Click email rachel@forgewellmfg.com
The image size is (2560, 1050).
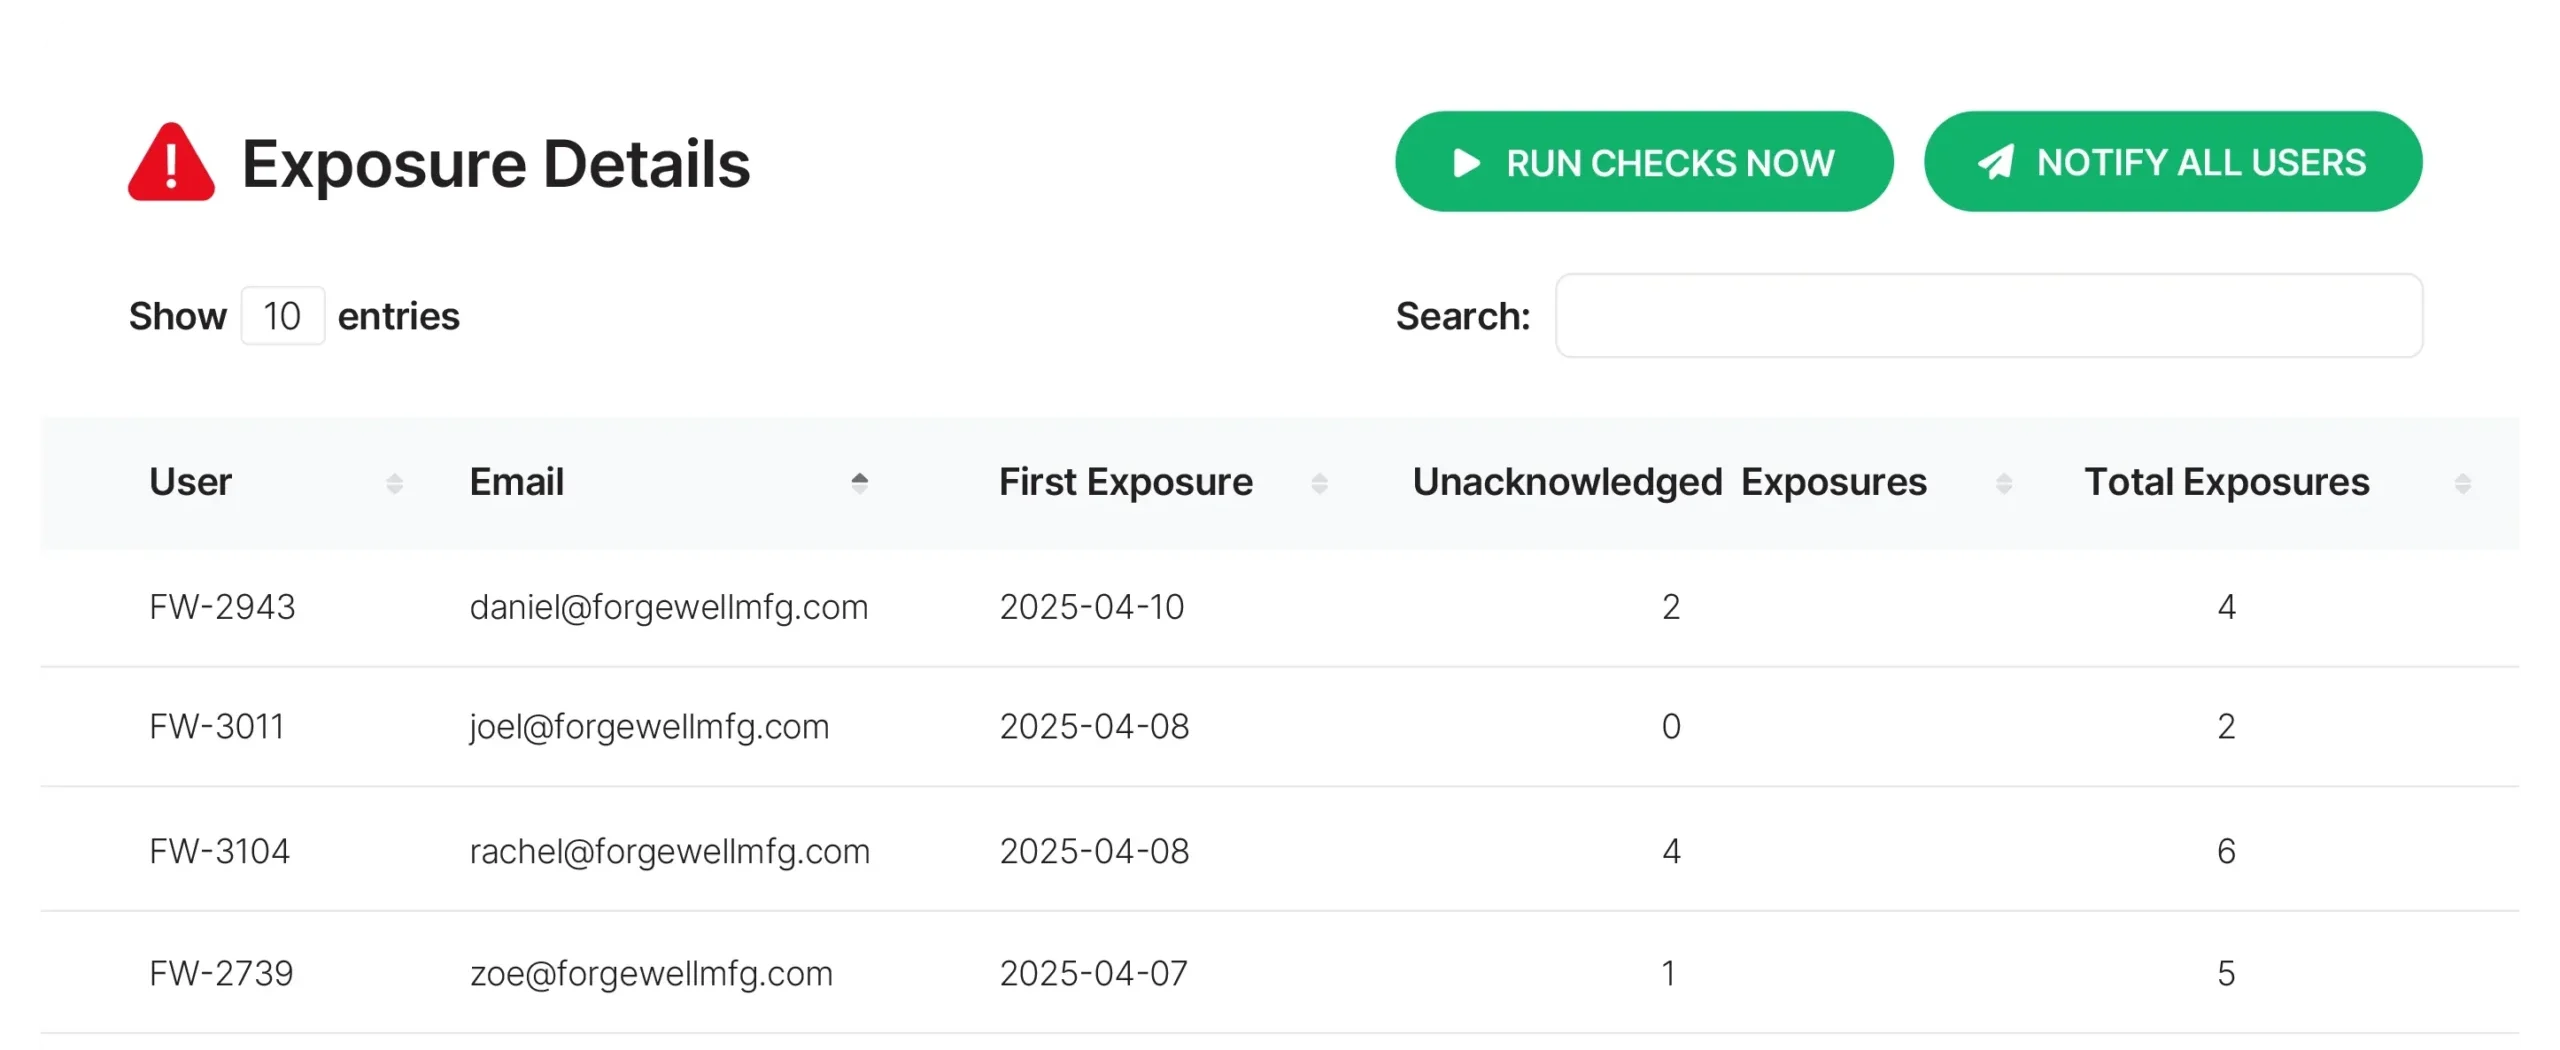(669, 851)
